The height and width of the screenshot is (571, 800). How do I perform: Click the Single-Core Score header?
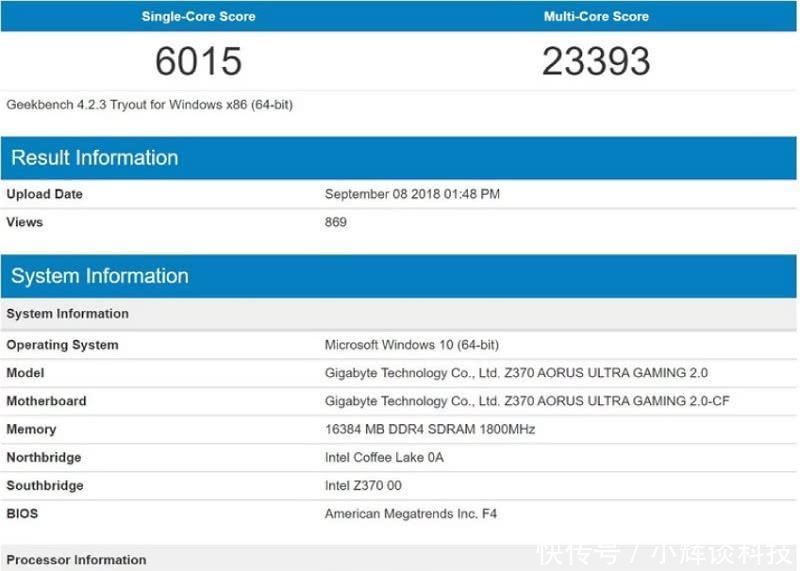tap(198, 16)
